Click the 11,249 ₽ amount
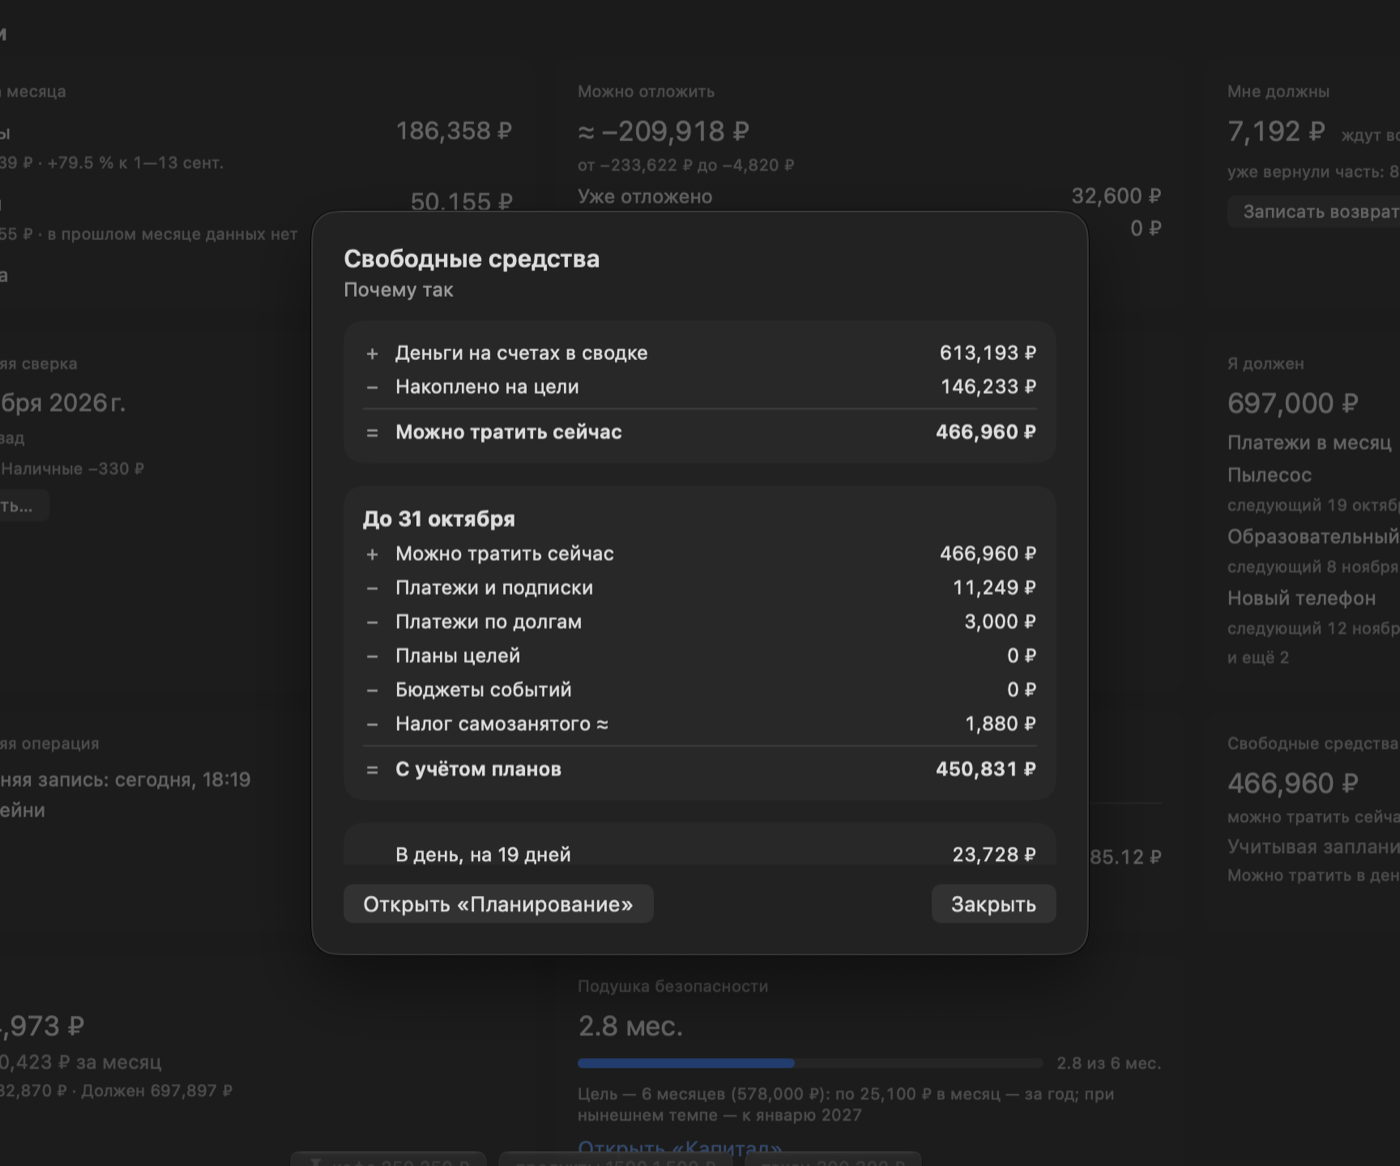The height and width of the screenshot is (1166, 1400). click(x=994, y=588)
